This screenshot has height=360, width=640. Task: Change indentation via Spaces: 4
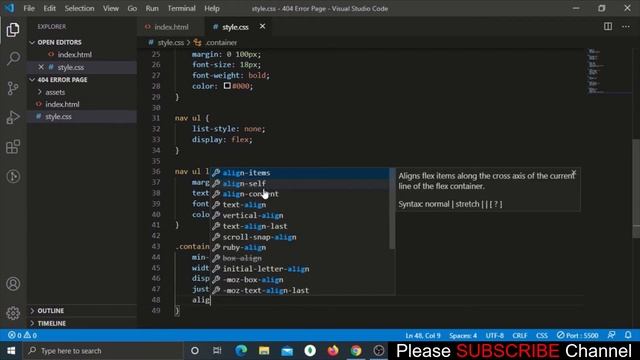(463, 335)
